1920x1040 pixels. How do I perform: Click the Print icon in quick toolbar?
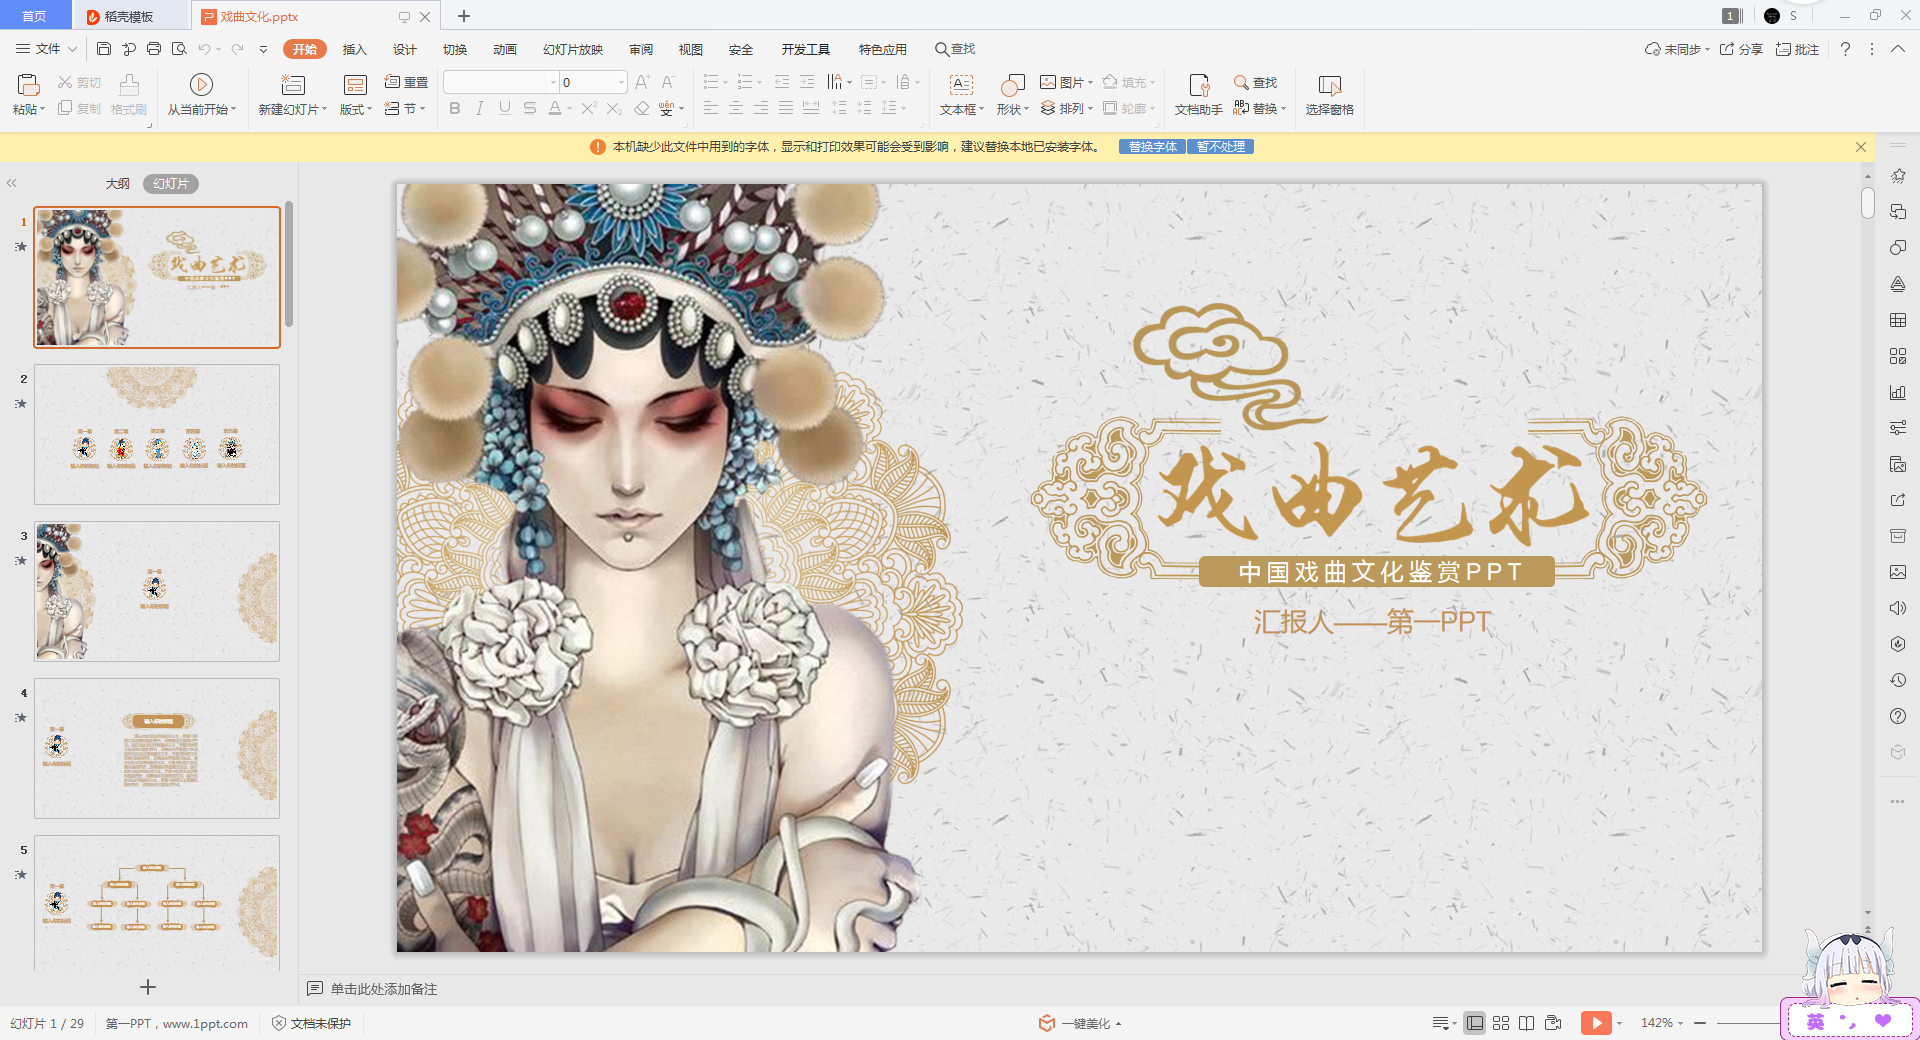154,48
